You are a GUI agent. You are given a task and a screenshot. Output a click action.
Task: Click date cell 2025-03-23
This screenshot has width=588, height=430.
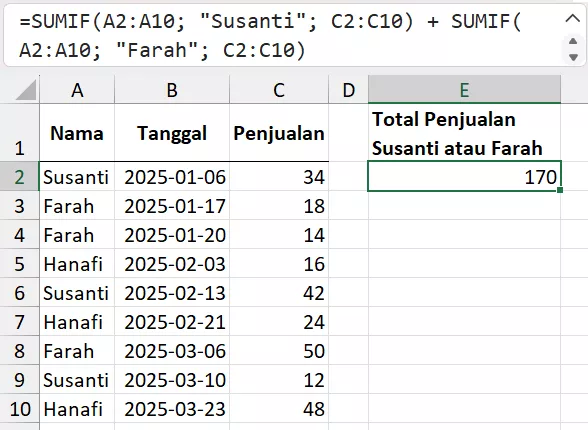pos(172,408)
